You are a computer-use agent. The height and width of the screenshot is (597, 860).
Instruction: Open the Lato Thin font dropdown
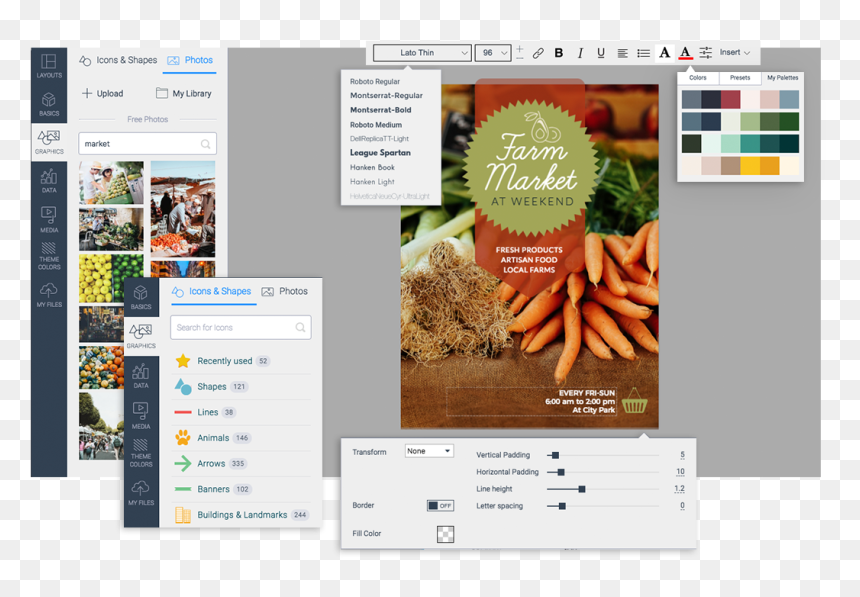(422, 53)
